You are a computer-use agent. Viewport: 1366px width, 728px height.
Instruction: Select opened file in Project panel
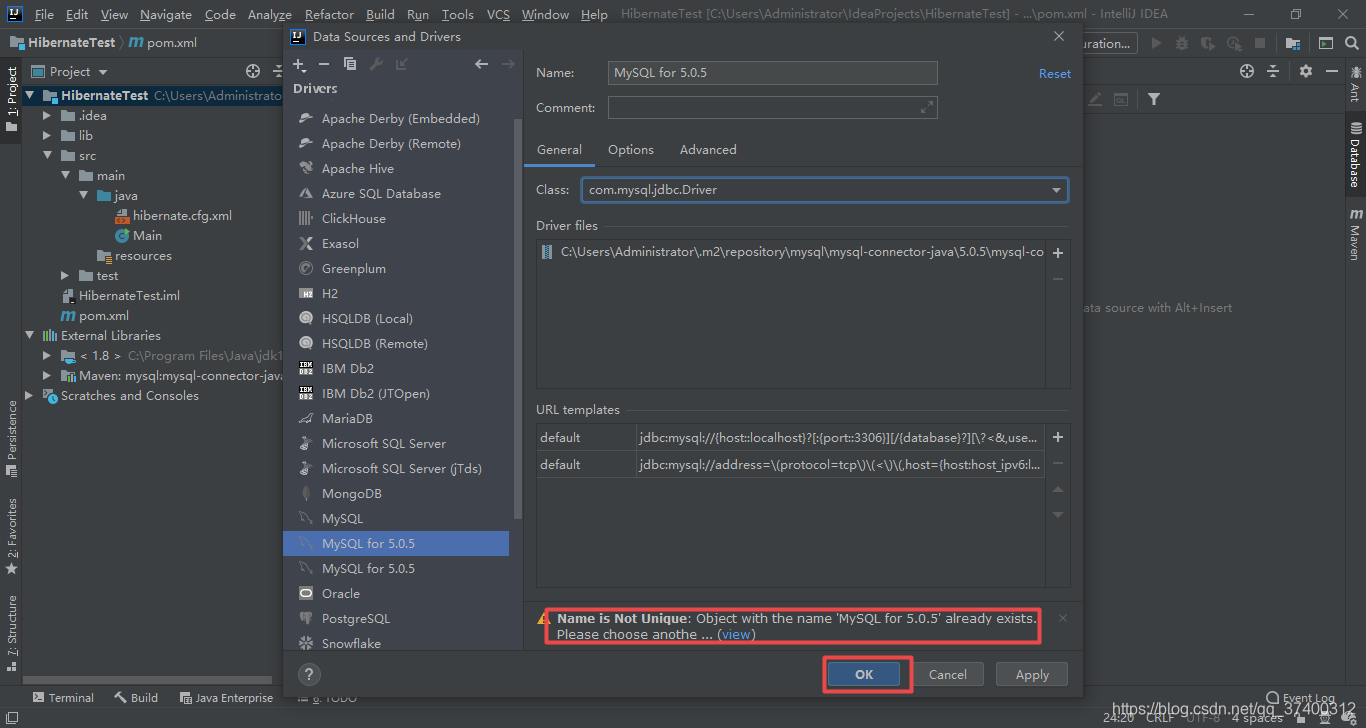point(253,71)
